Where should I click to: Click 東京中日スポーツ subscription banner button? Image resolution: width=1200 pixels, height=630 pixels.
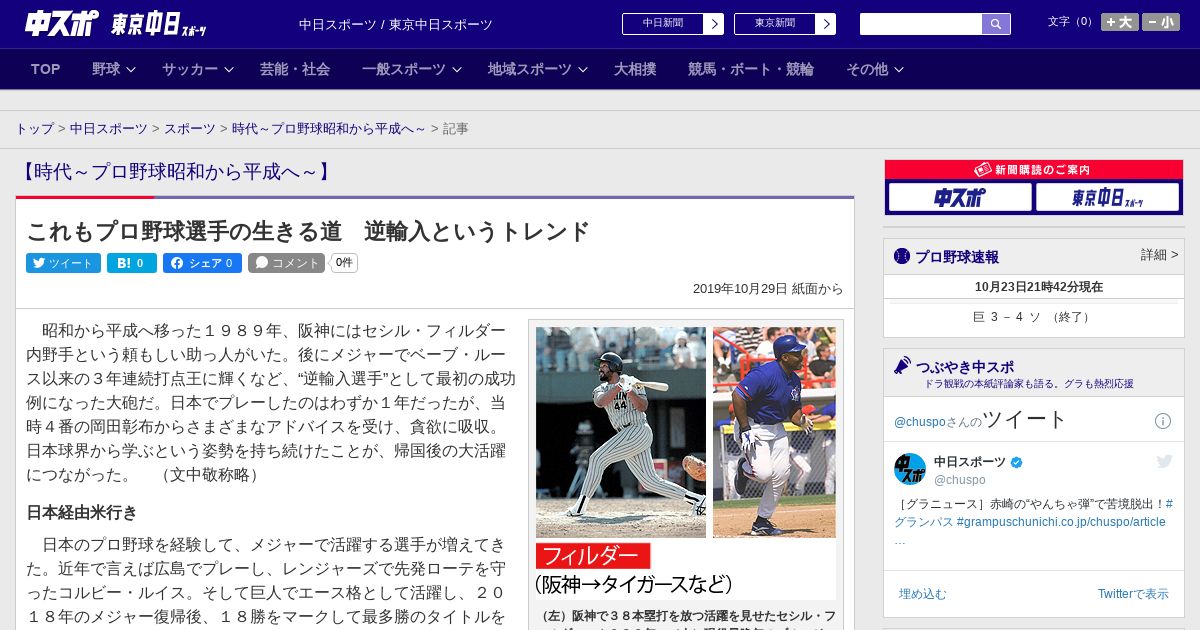pos(1107,197)
